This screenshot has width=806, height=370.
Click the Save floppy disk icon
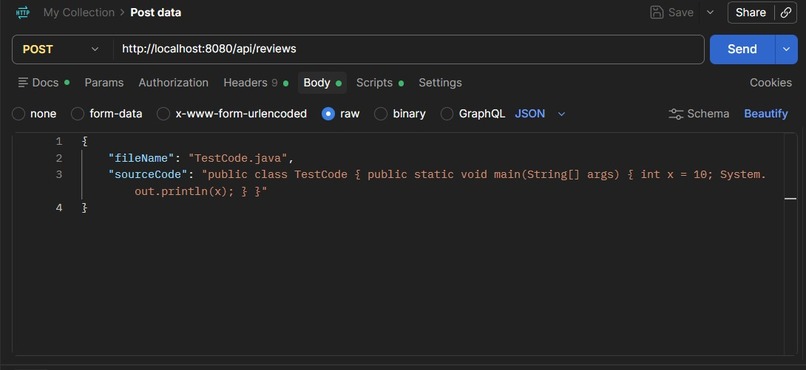coord(656,12)
